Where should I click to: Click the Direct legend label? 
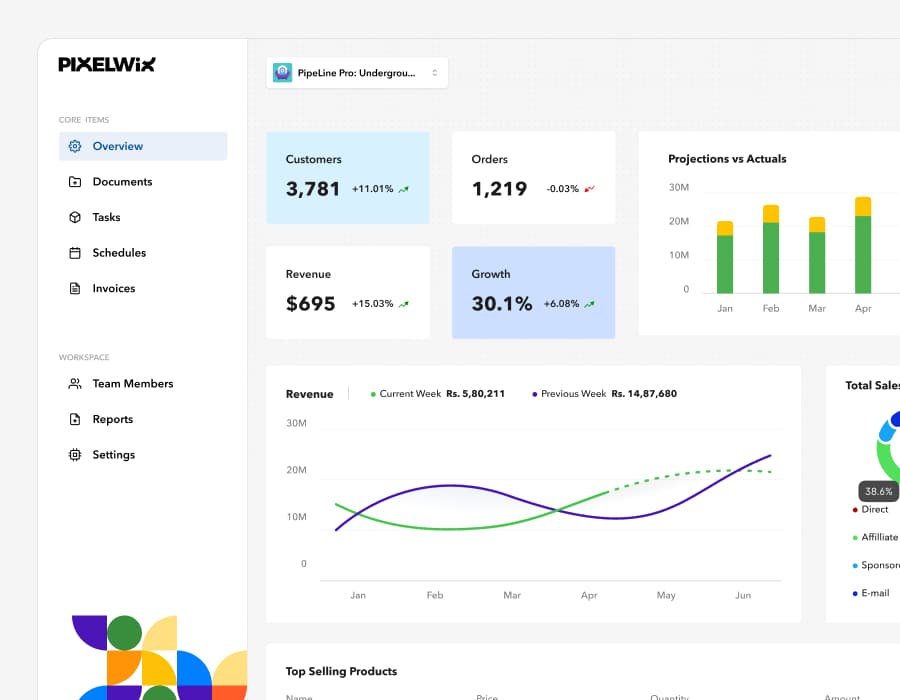(875, 510)
